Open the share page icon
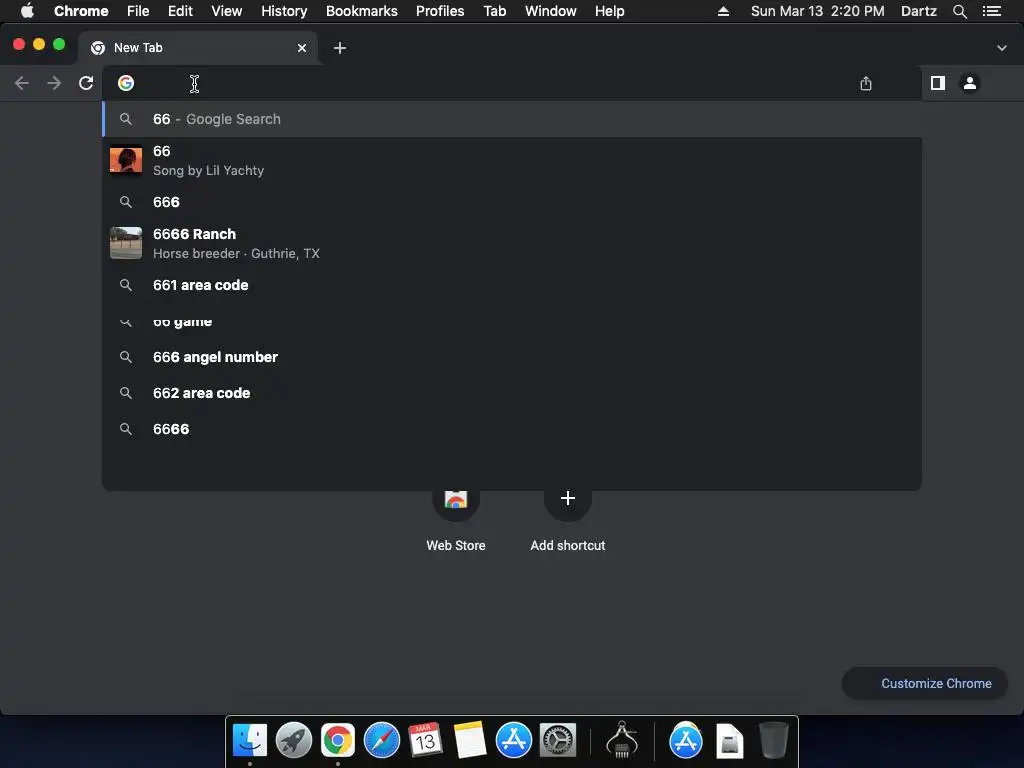 click(x=866, y=83)
